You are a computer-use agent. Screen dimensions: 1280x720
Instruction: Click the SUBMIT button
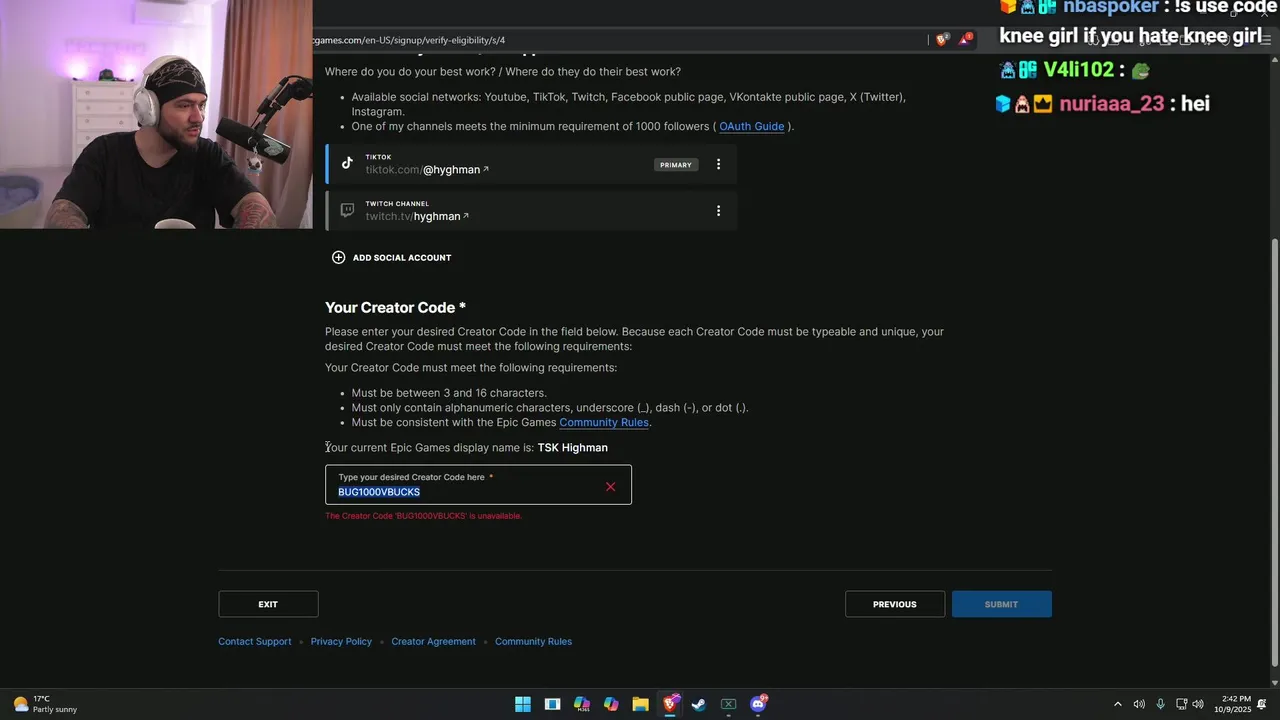(1001, 604)
